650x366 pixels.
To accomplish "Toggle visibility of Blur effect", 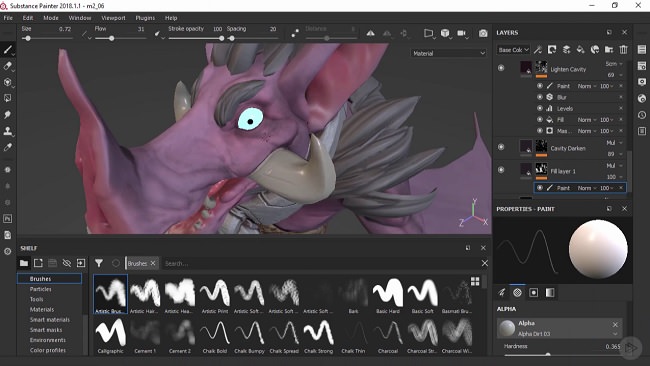I will click(540, 97).
